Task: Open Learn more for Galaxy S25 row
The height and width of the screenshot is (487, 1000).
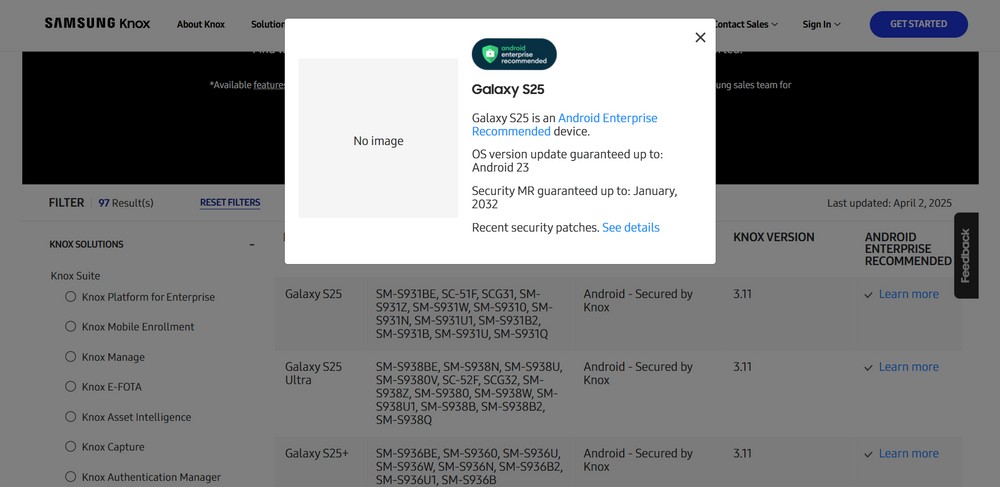Action: click(909, 294)
